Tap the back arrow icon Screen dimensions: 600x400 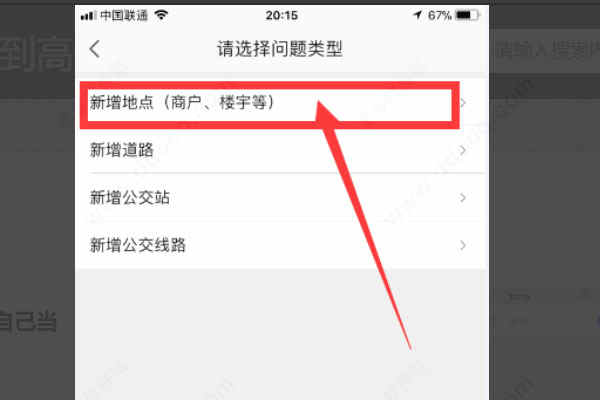click(x=95, y=49)
